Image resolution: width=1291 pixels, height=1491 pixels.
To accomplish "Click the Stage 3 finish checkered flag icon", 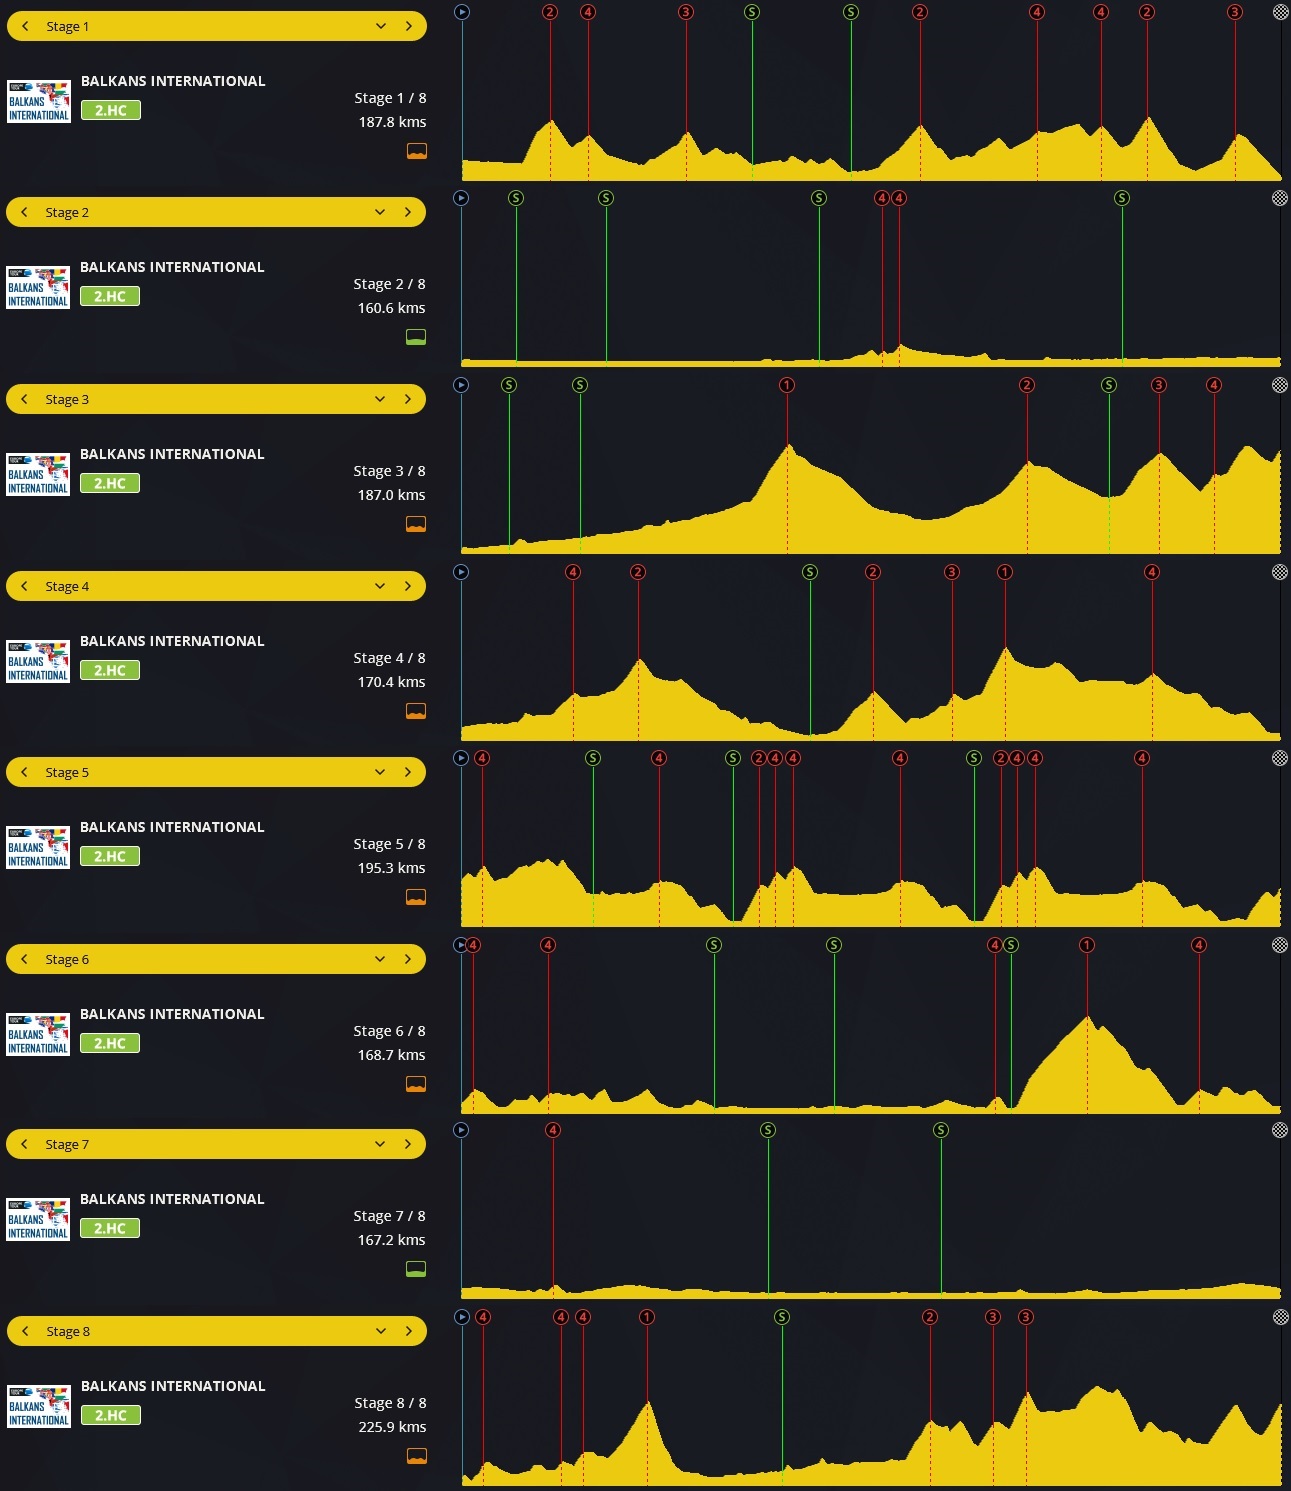I will [x=1280, y=385].
